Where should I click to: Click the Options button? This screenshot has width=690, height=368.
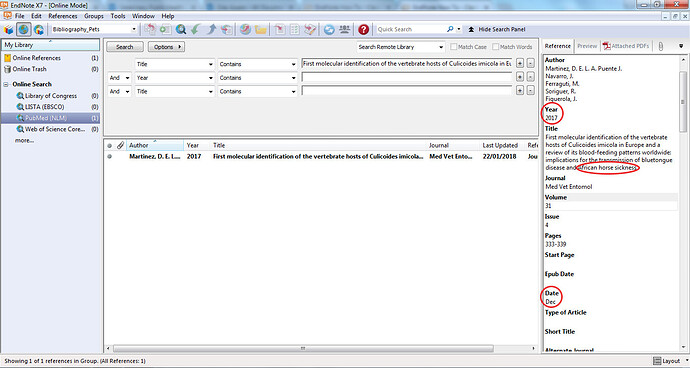166,47
